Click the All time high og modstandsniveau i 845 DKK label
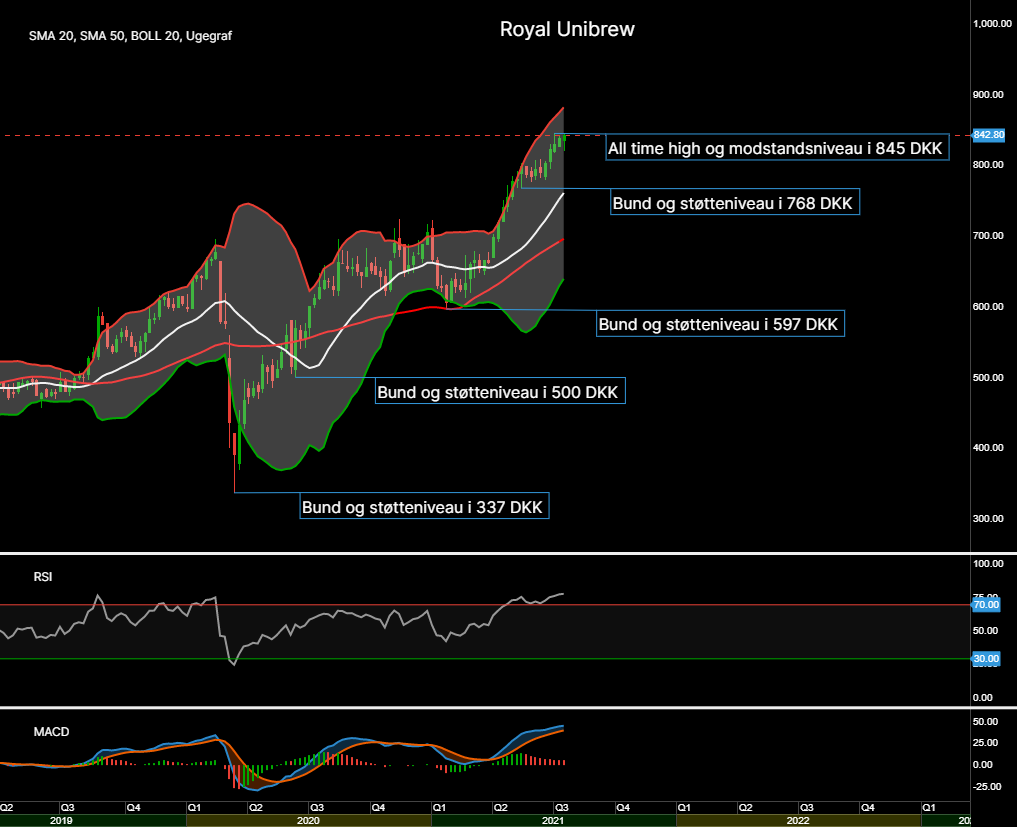Image resolution: width=1017 pixels, height=827 pixels. coord(777,148)
